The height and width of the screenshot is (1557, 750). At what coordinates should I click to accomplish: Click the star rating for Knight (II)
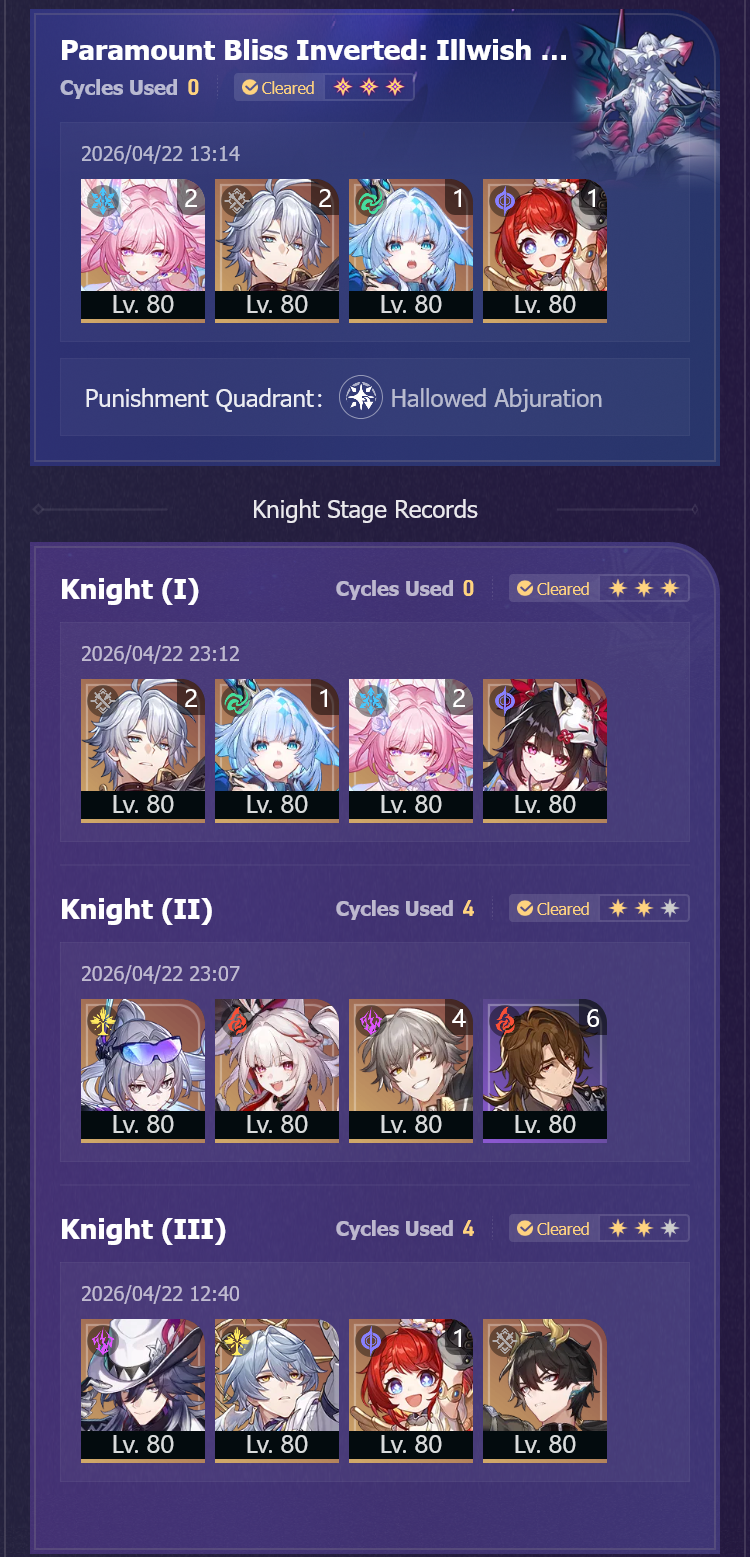point(644,909)
